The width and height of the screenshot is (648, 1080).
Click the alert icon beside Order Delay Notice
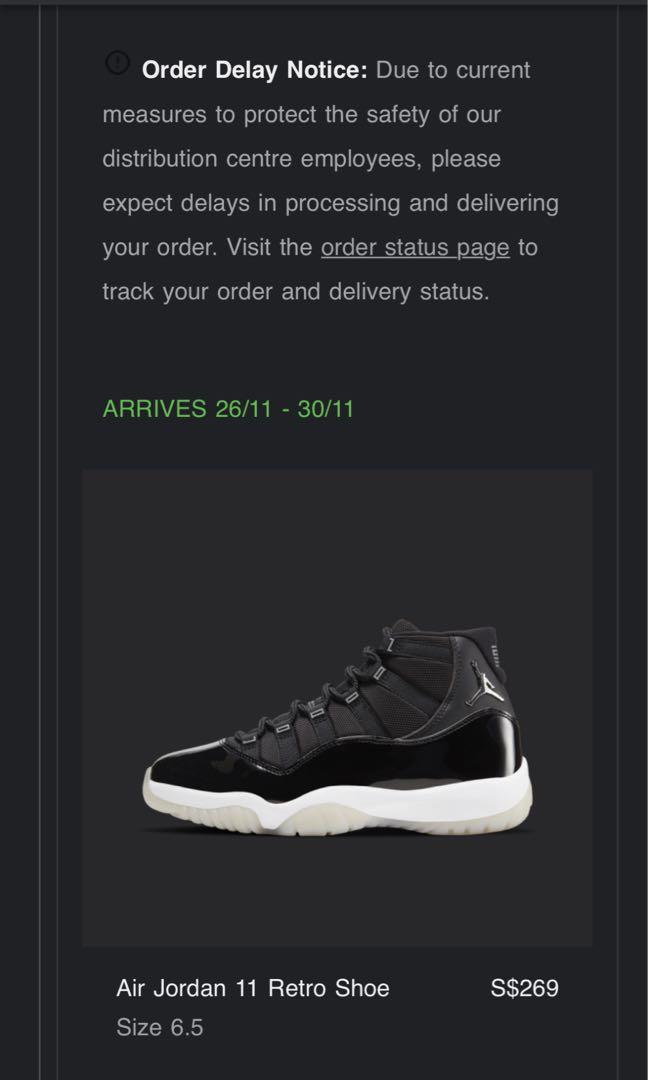[118, 63]
